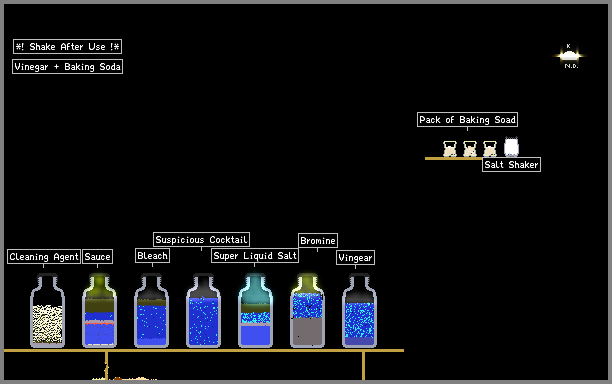
Task: Select the first baking soda pack
Action: point(450,149)
